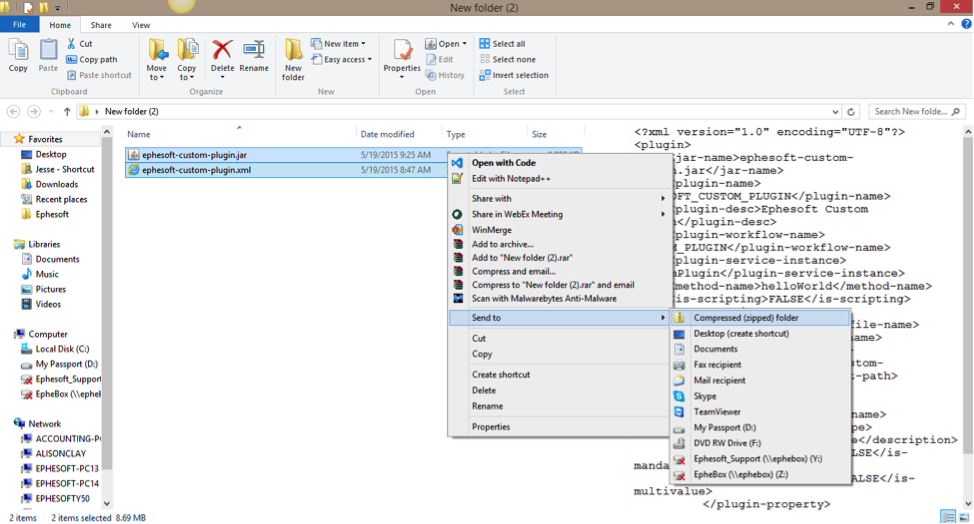Click the Paste clipboard icon
This screenshot has height=524, width=974.
(48, 51)
